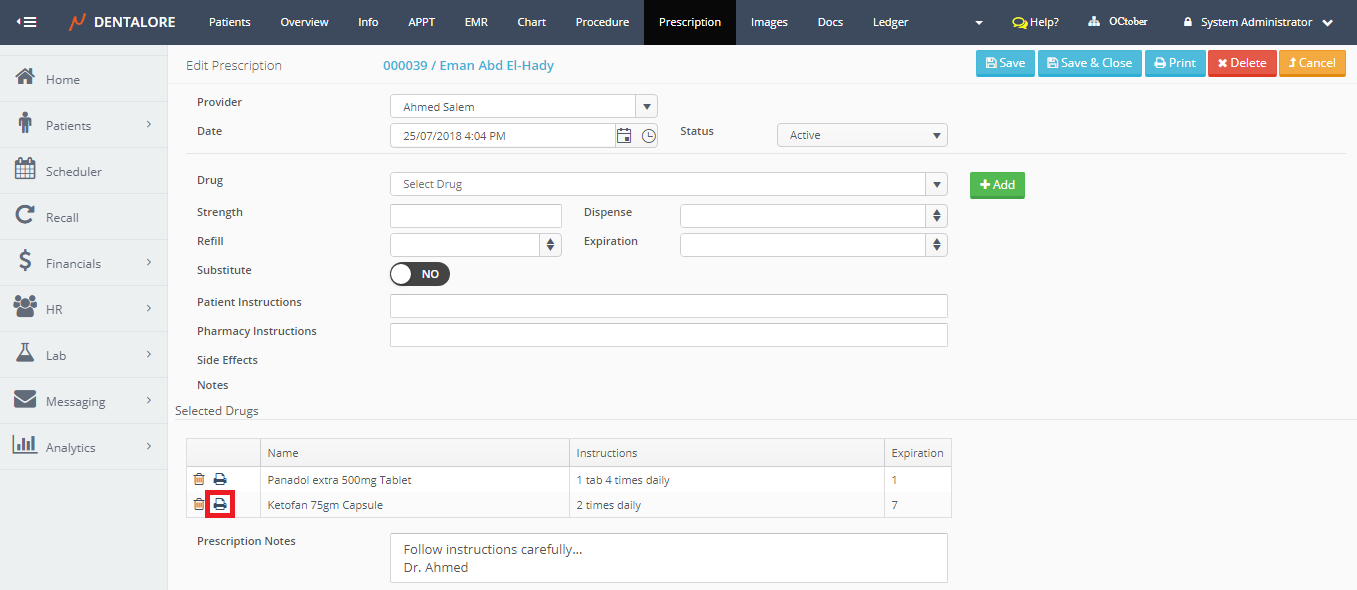
Task: Collapse sidebar with hamburger menu icon
Action: (27, 22)
